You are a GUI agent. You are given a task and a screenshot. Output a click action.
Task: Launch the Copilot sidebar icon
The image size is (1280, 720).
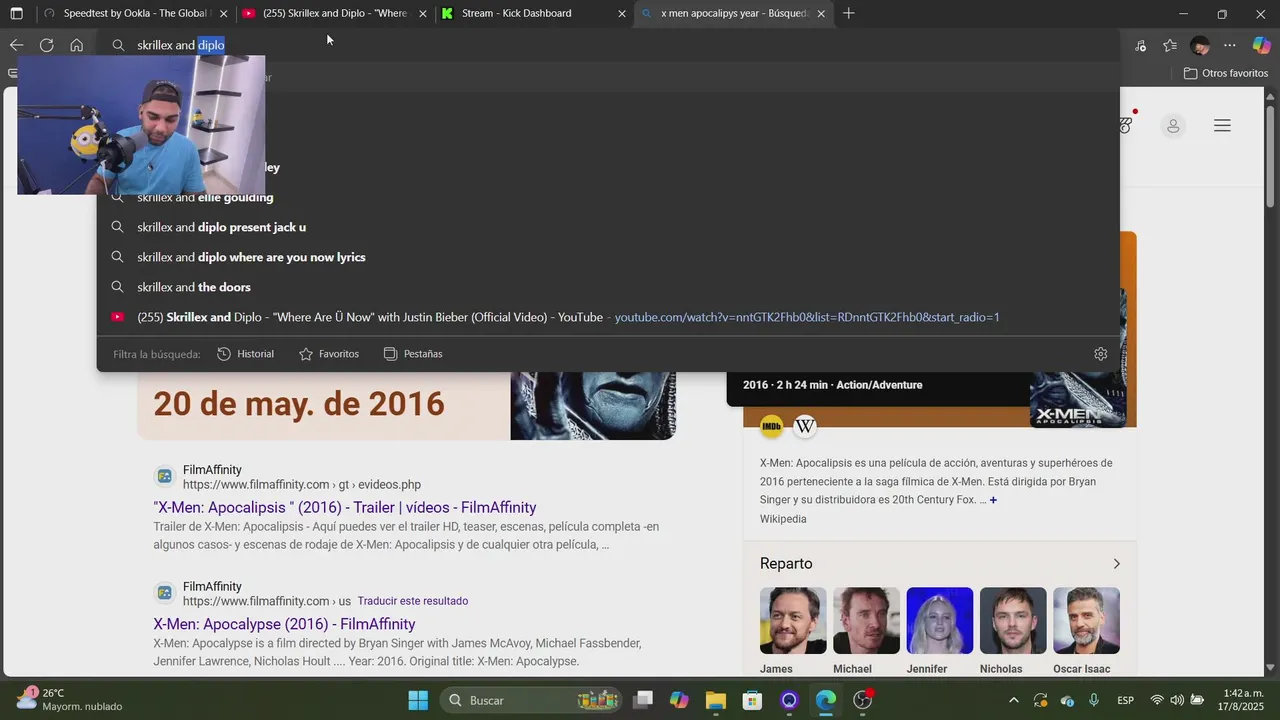(x=1262, y=45)
